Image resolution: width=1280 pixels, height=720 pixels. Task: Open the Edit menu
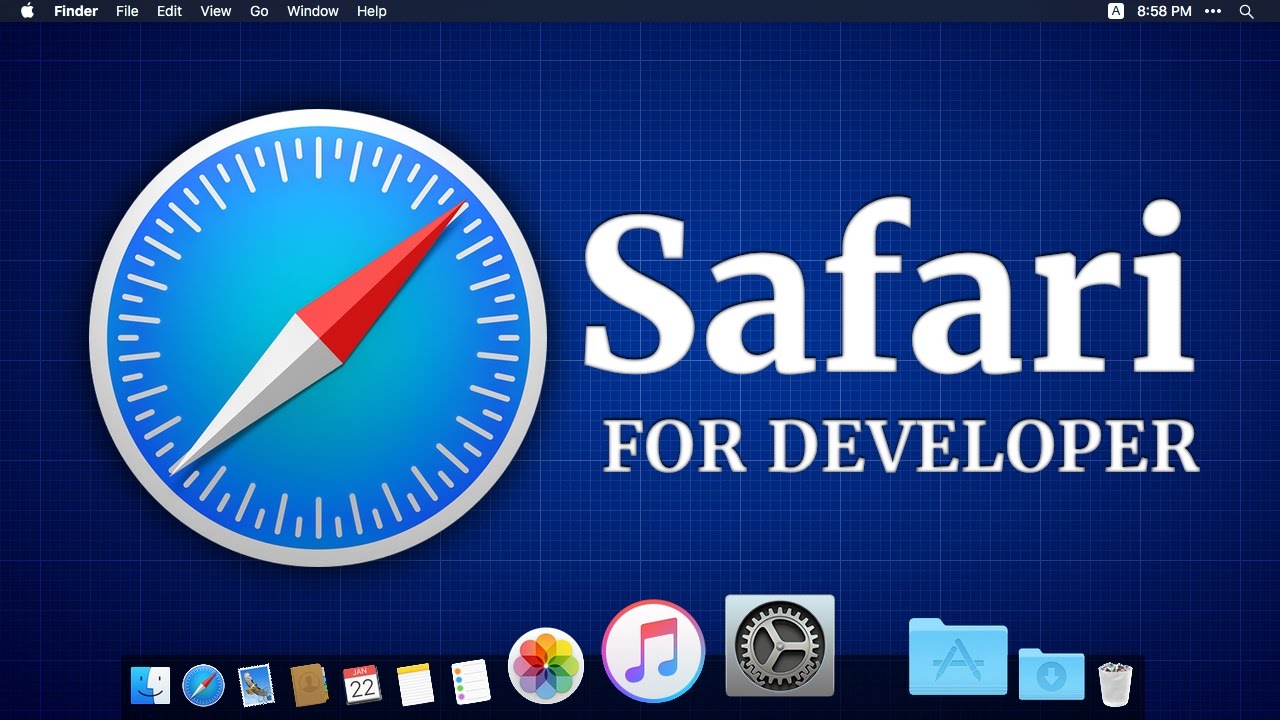tap(170, 11)
